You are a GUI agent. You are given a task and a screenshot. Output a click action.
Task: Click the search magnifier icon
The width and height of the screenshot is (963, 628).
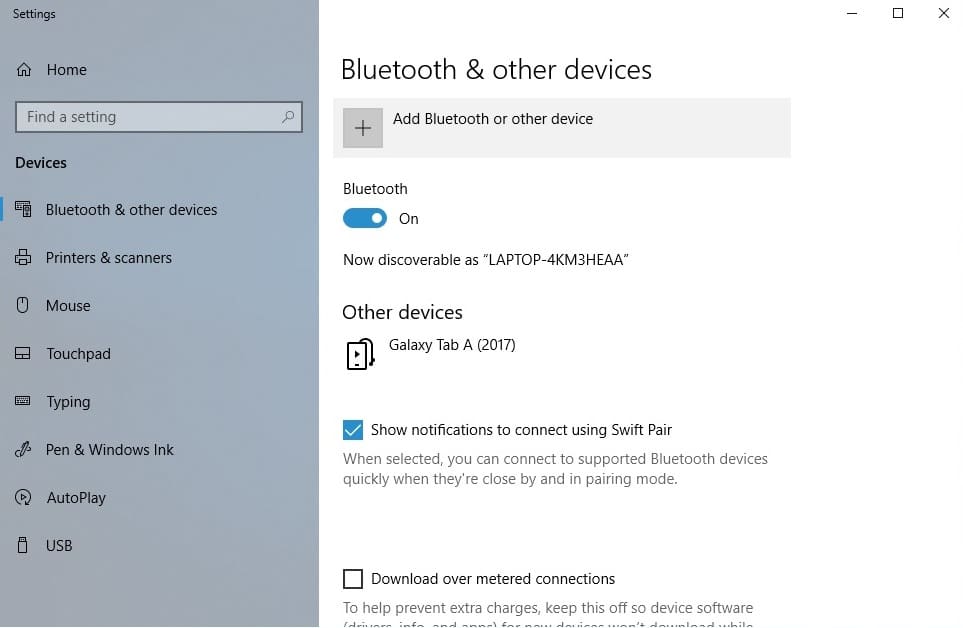[288, 117]
